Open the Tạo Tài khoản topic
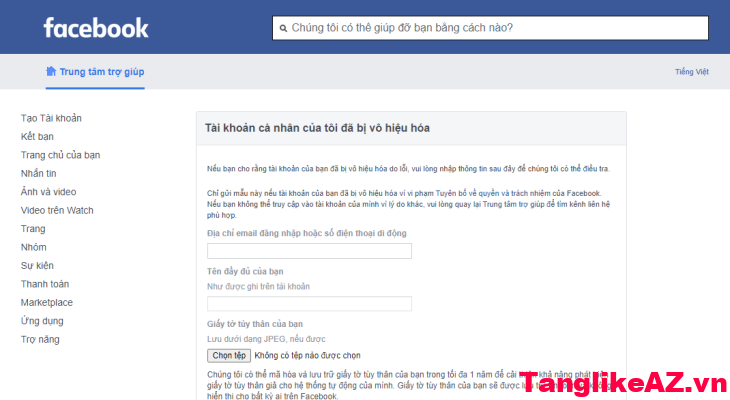 click(x=51, y=118)
